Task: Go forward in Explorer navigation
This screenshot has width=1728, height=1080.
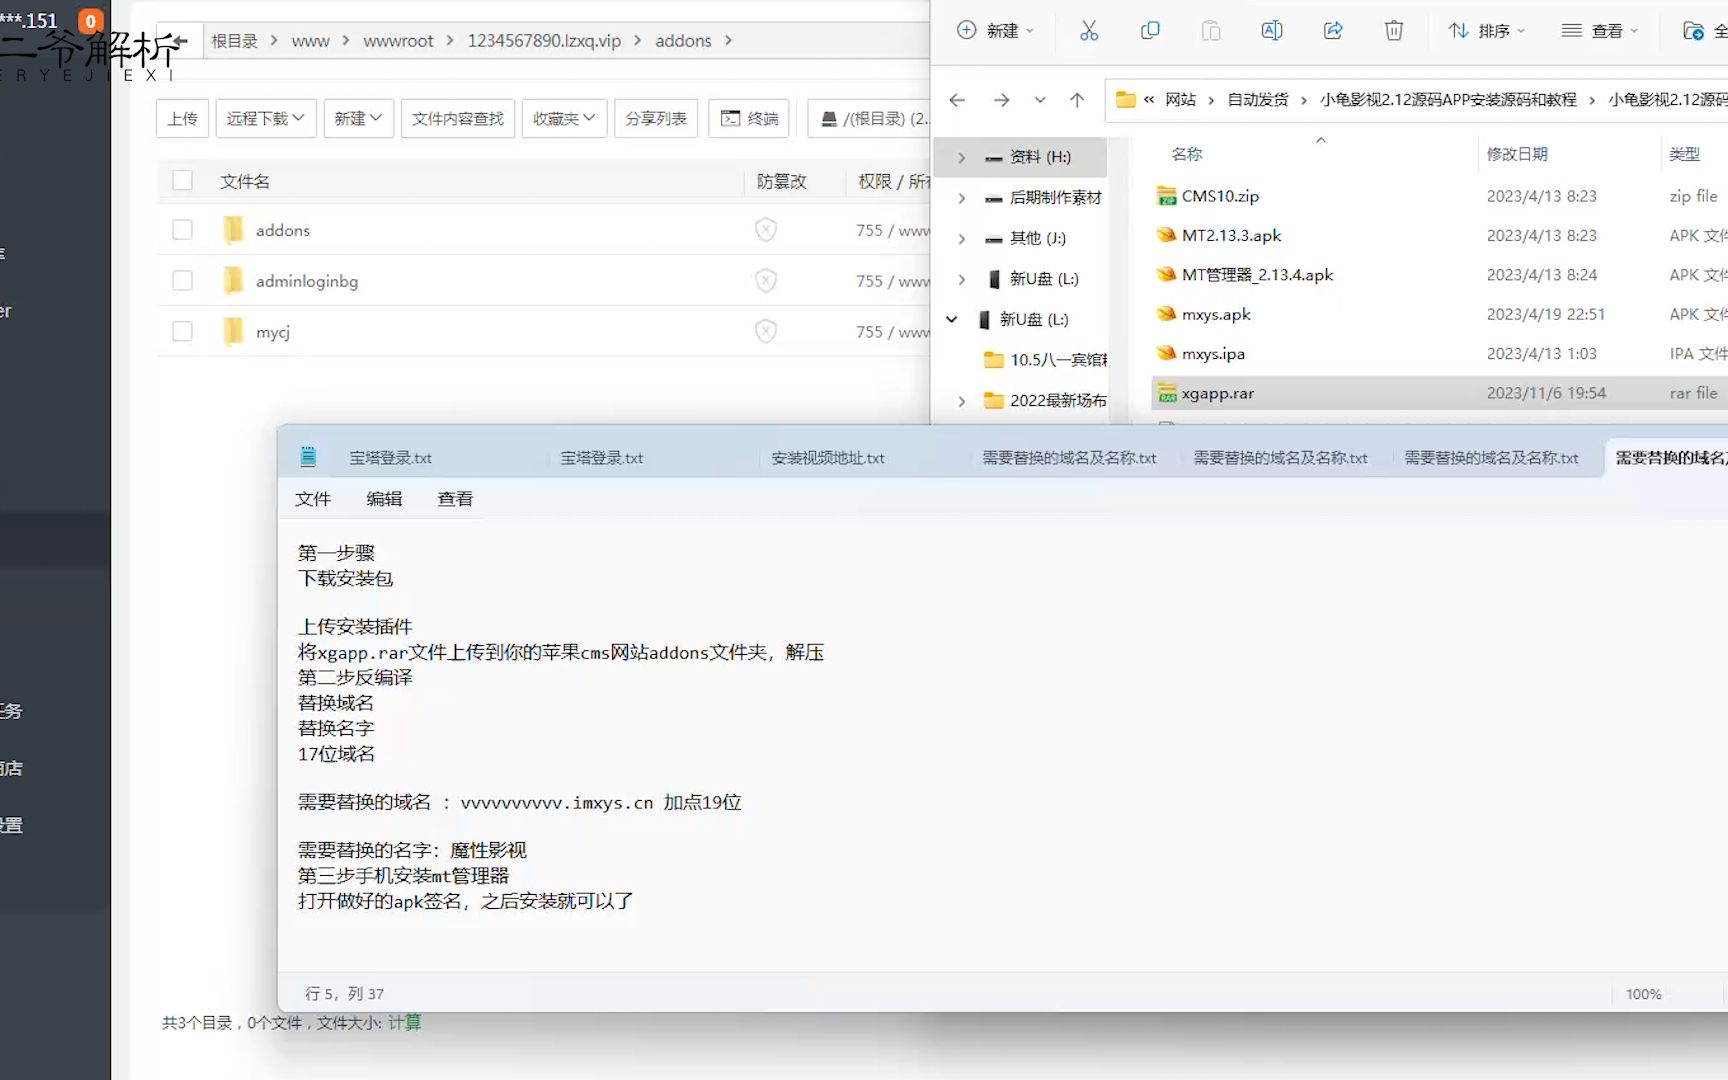Action: click(1001, 100)
